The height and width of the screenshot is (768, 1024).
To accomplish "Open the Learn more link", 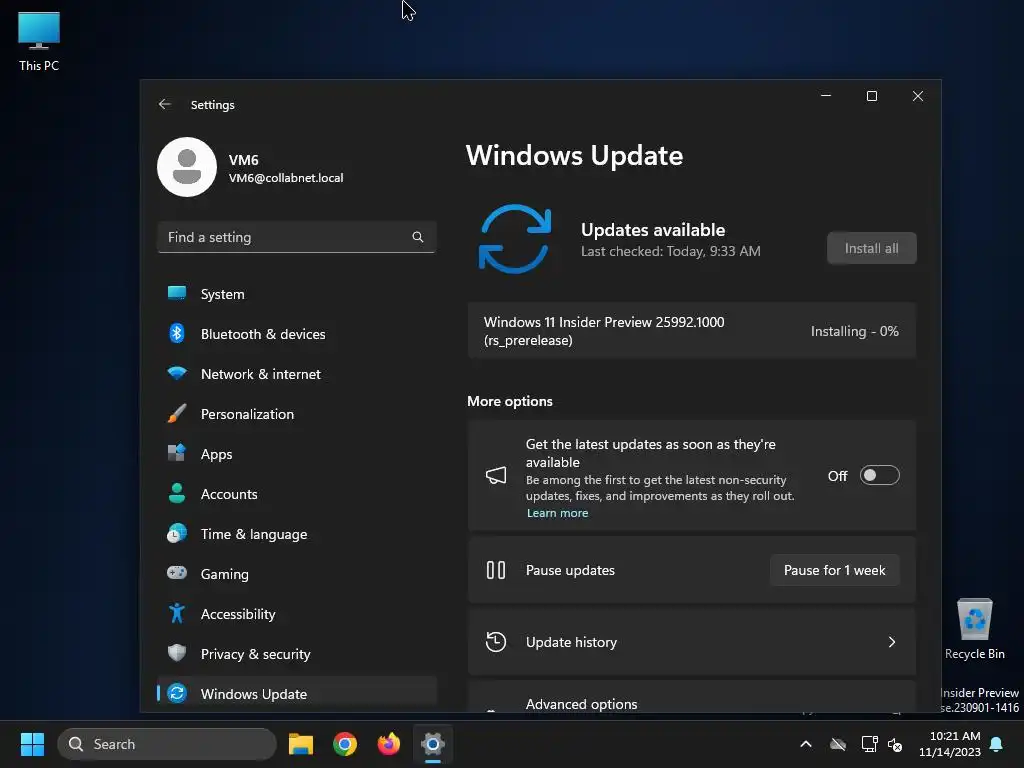I will [x=557, y=513].
